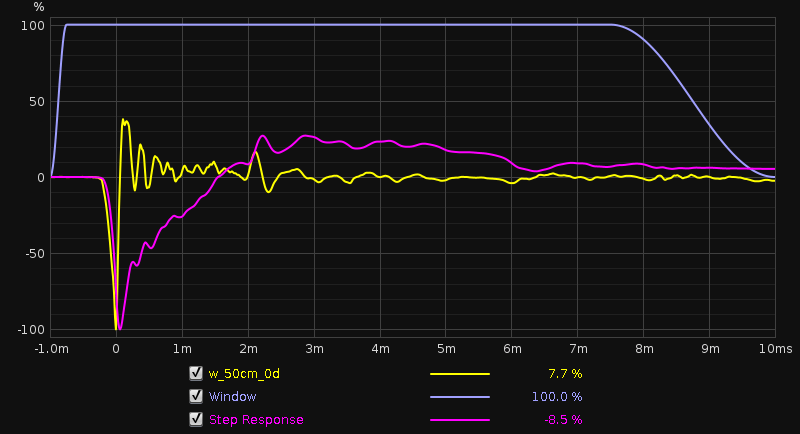
Task: Click the -1.0m time axis label
Action: pyautogui.click(x=51, y=349)
